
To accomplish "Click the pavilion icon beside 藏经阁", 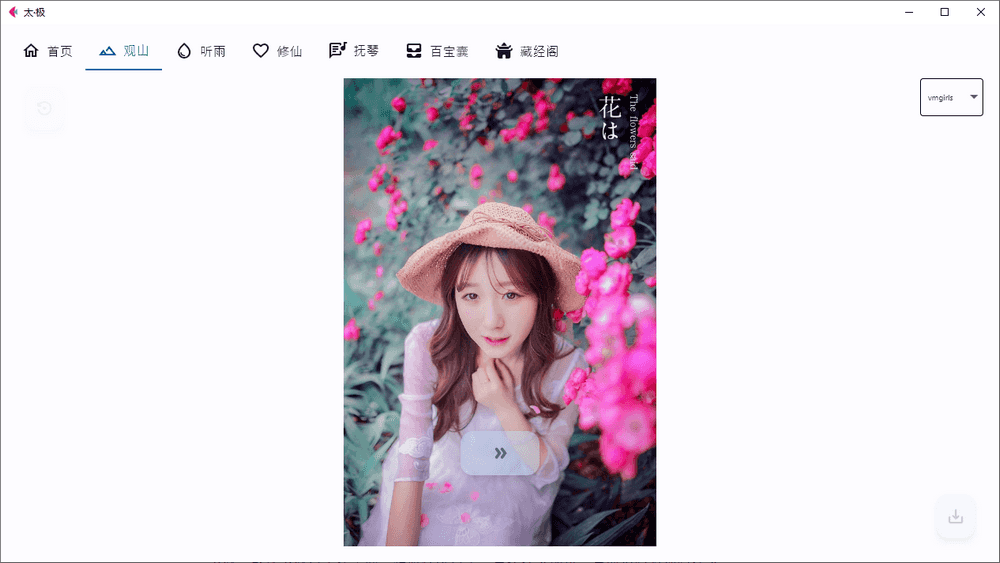I will pyautogui.click(x=503, y=51).
